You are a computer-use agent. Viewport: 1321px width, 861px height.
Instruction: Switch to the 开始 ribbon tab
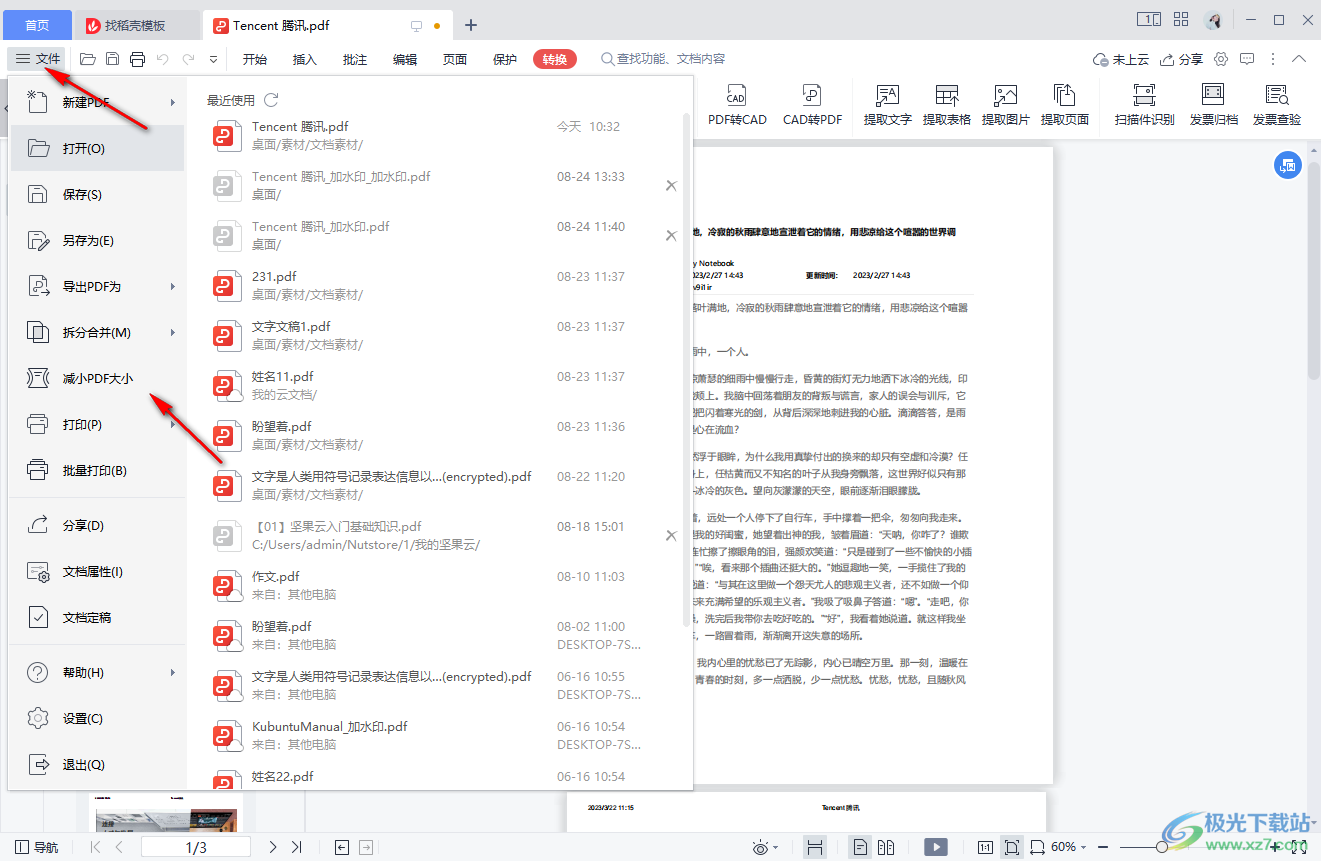point(255,59)
